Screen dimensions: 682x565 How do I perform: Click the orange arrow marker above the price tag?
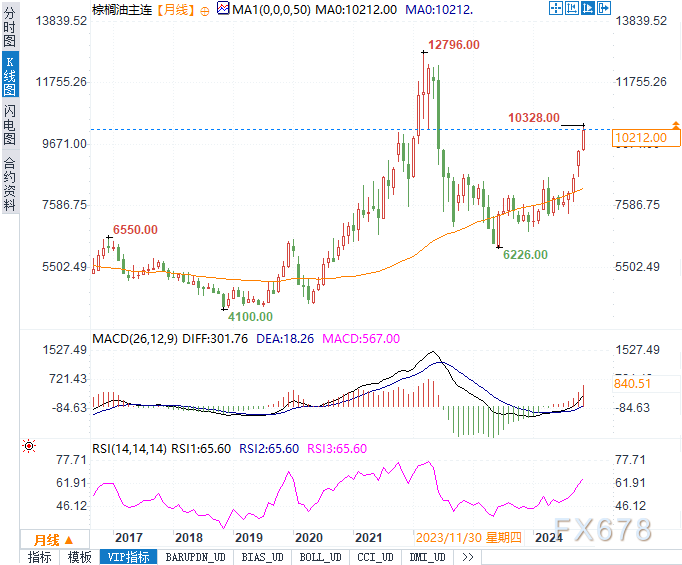(675, 126)
